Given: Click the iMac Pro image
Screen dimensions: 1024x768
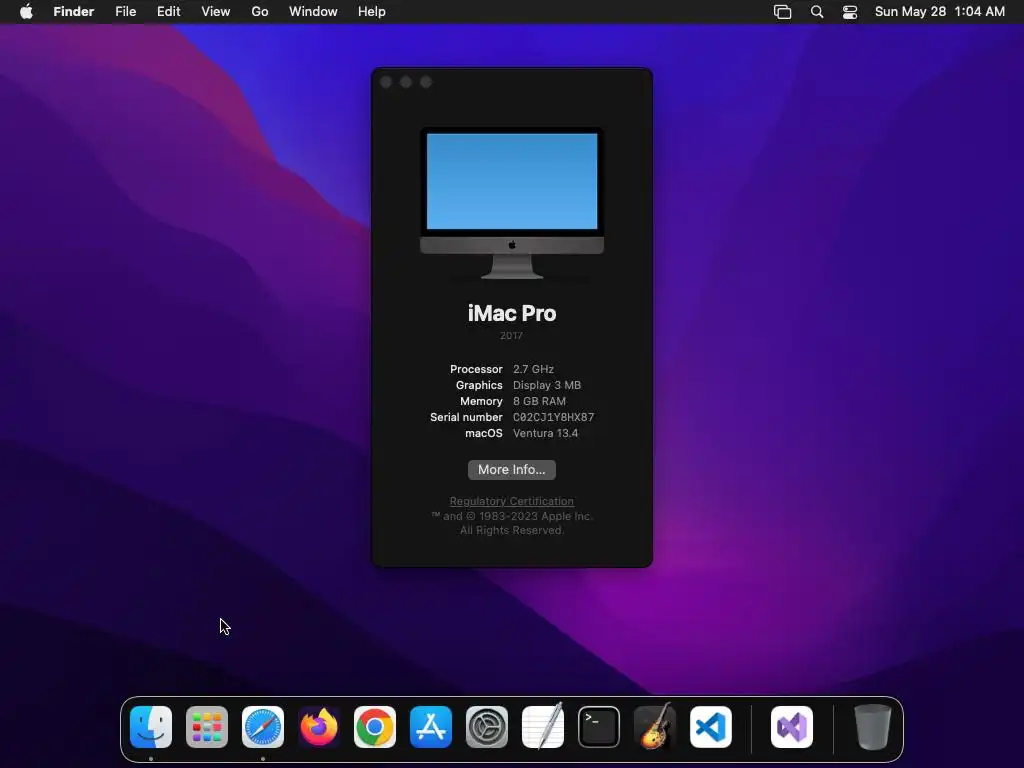Looking at the screenshot, I should point(511,203).
